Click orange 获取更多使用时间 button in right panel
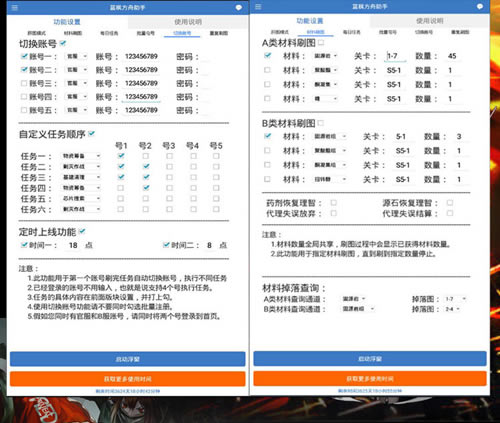500x423 pixels. pos(370,379)
